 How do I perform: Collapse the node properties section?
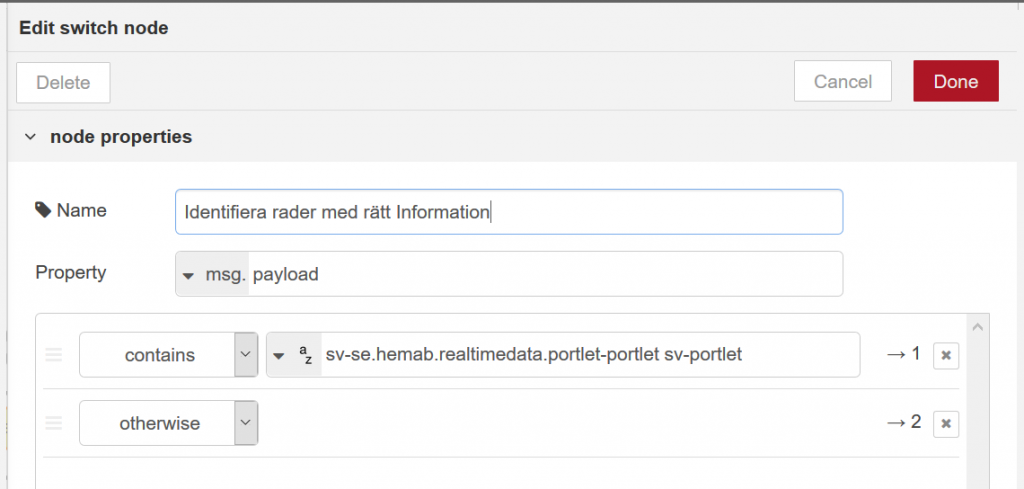[x=30, y=137]
